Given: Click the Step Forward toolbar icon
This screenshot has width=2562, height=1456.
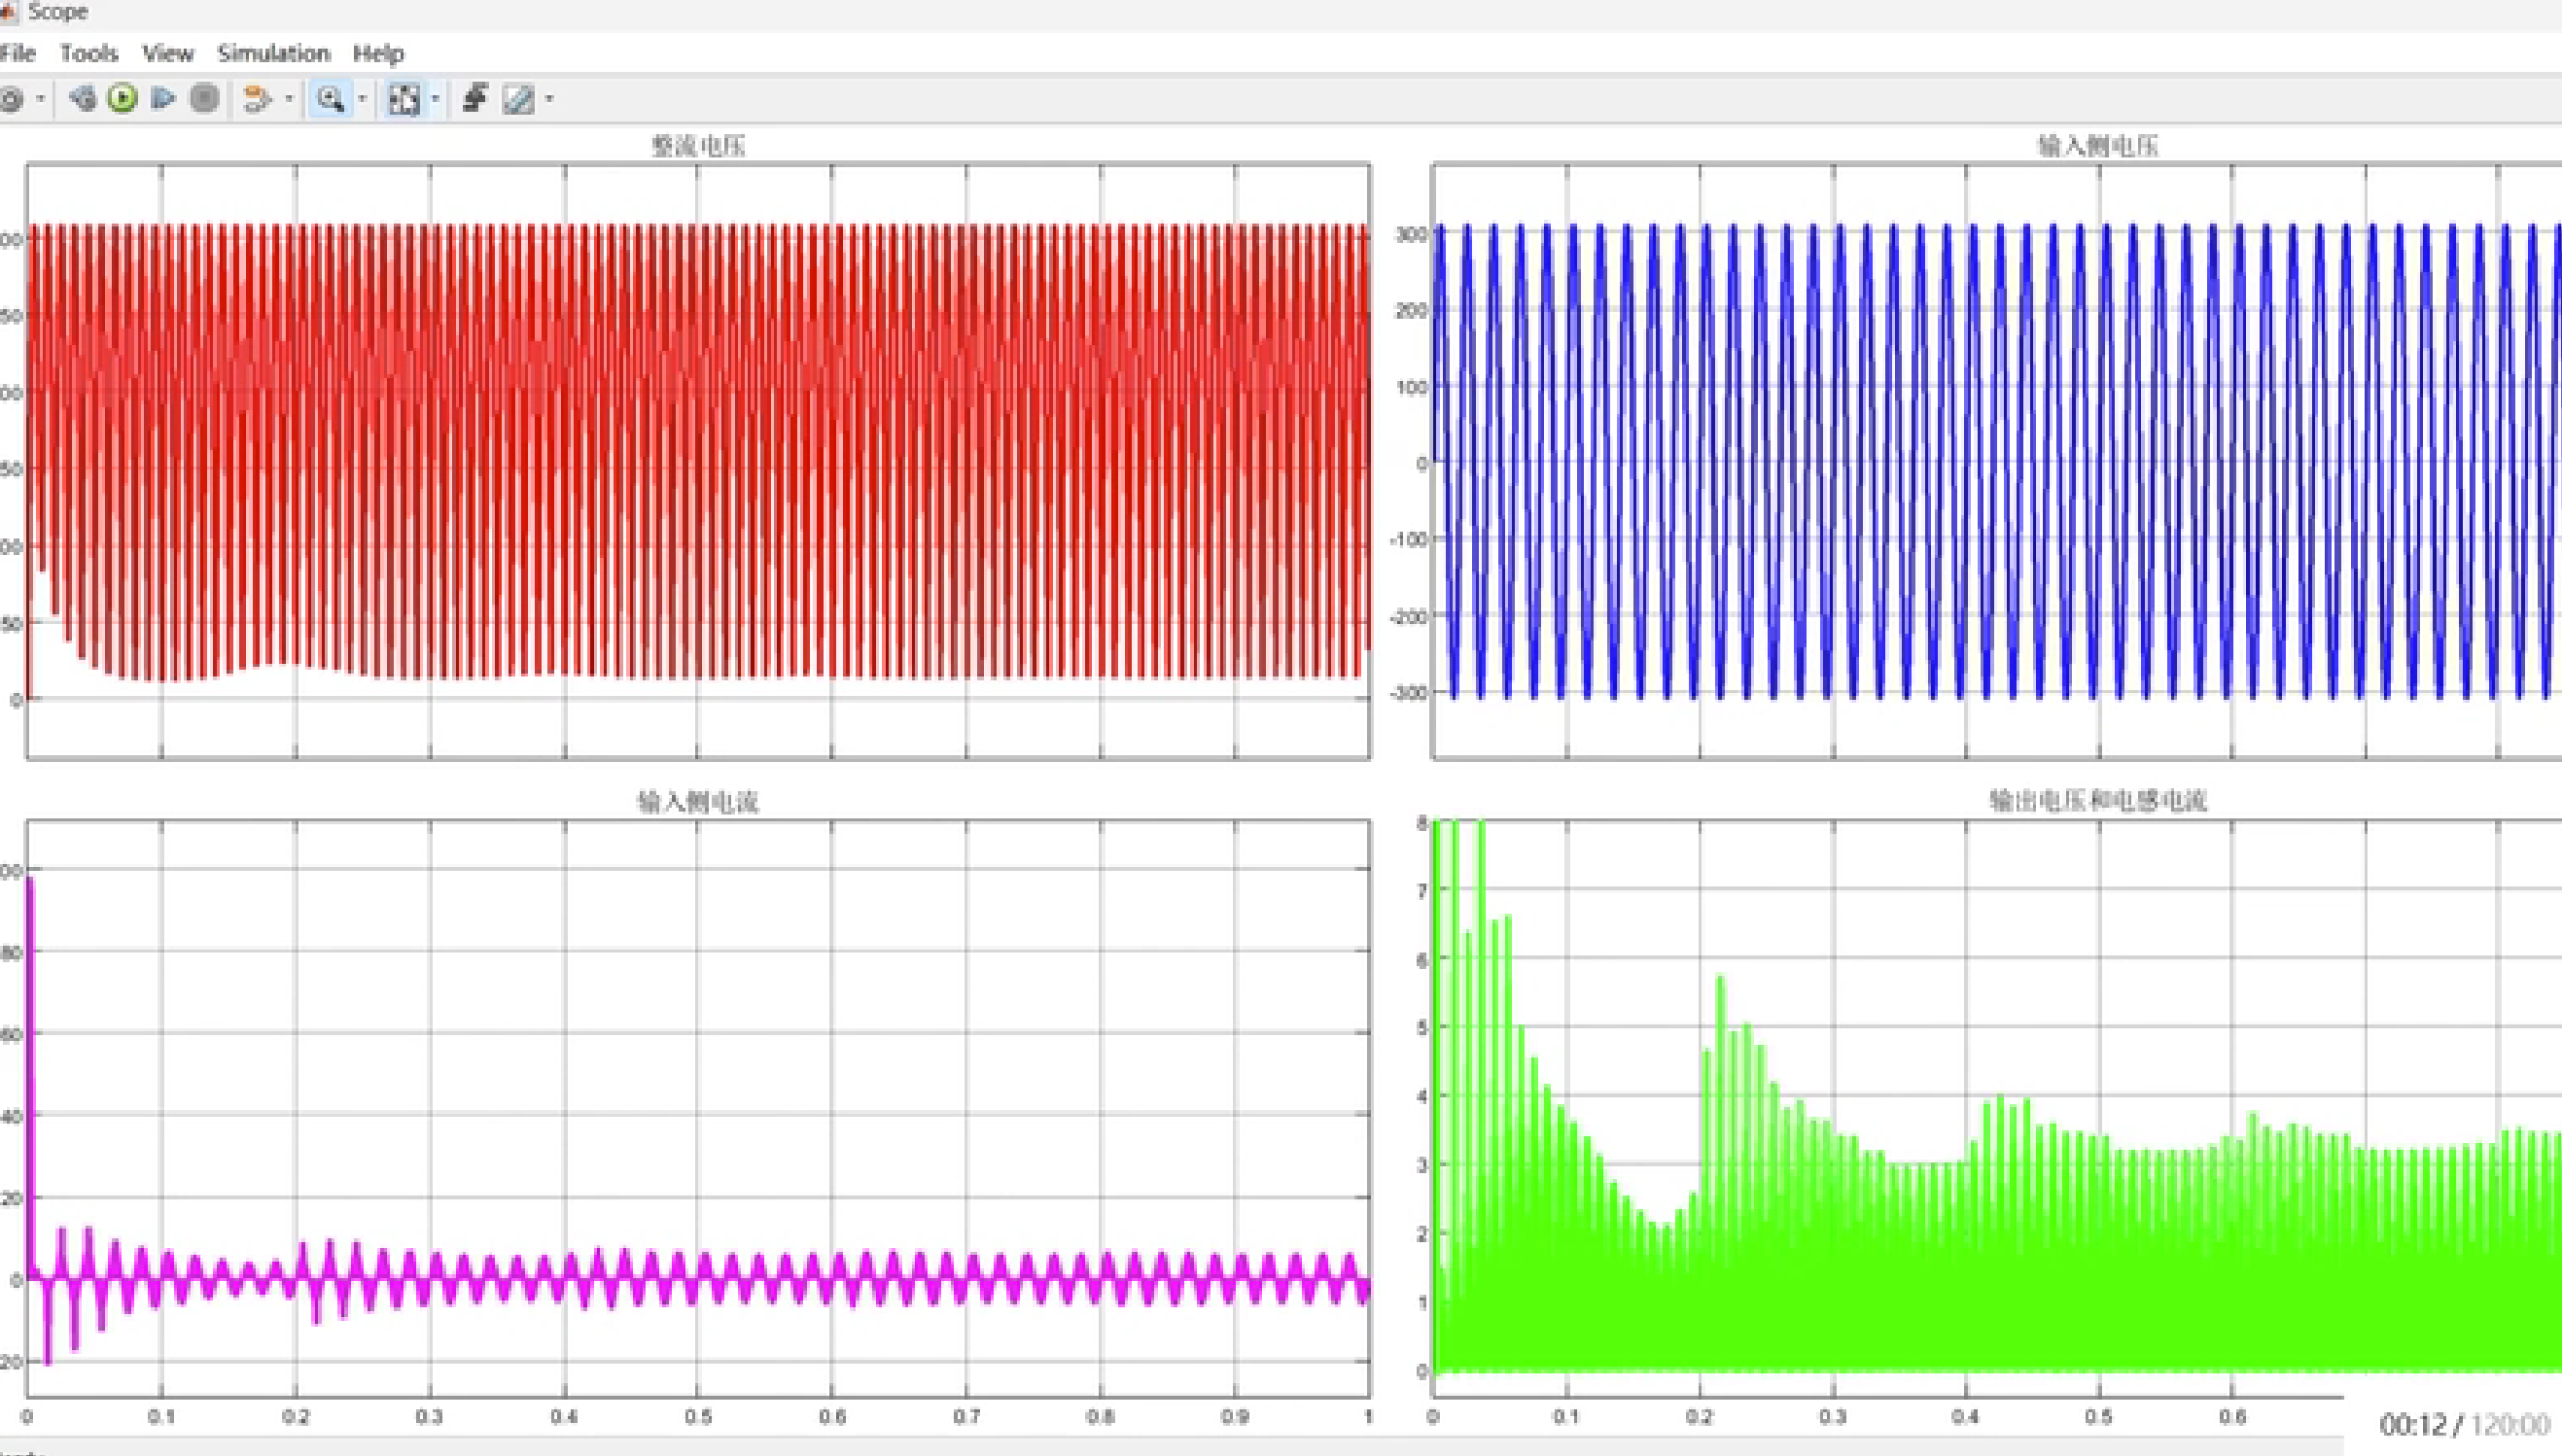Looking at the screenshot, I should [x=163, y=98].
